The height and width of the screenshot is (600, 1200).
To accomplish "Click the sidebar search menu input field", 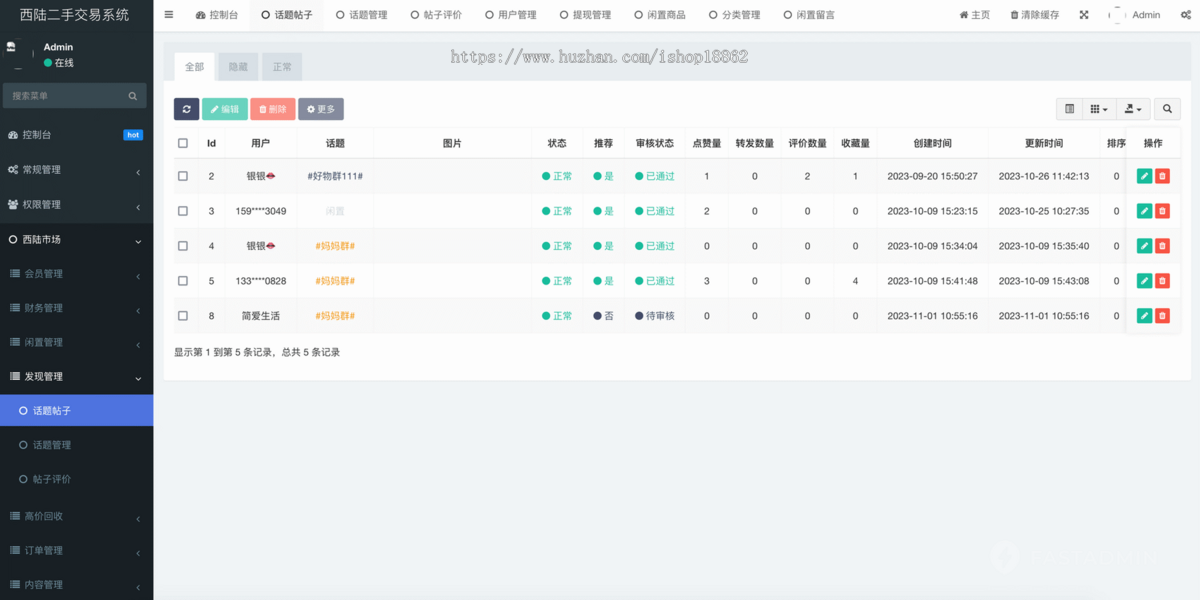I will pos(68,95).
